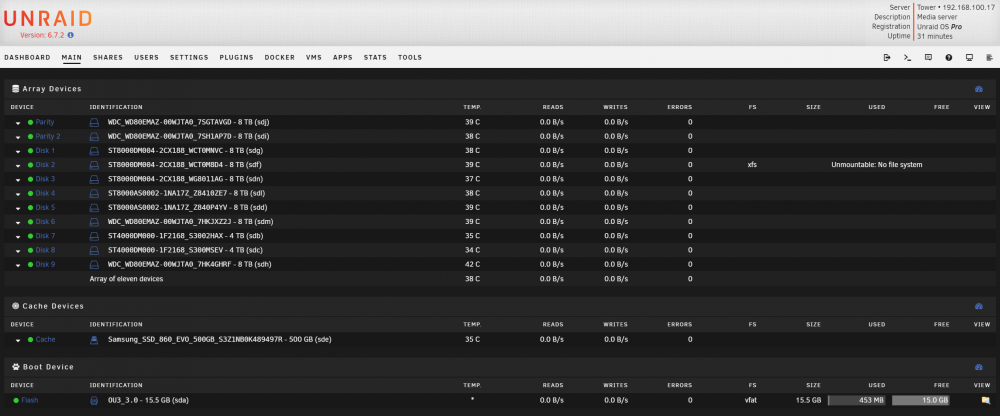Go to the Dashboard tab
The image size is (1000, 416).
(x=27, y=57)
